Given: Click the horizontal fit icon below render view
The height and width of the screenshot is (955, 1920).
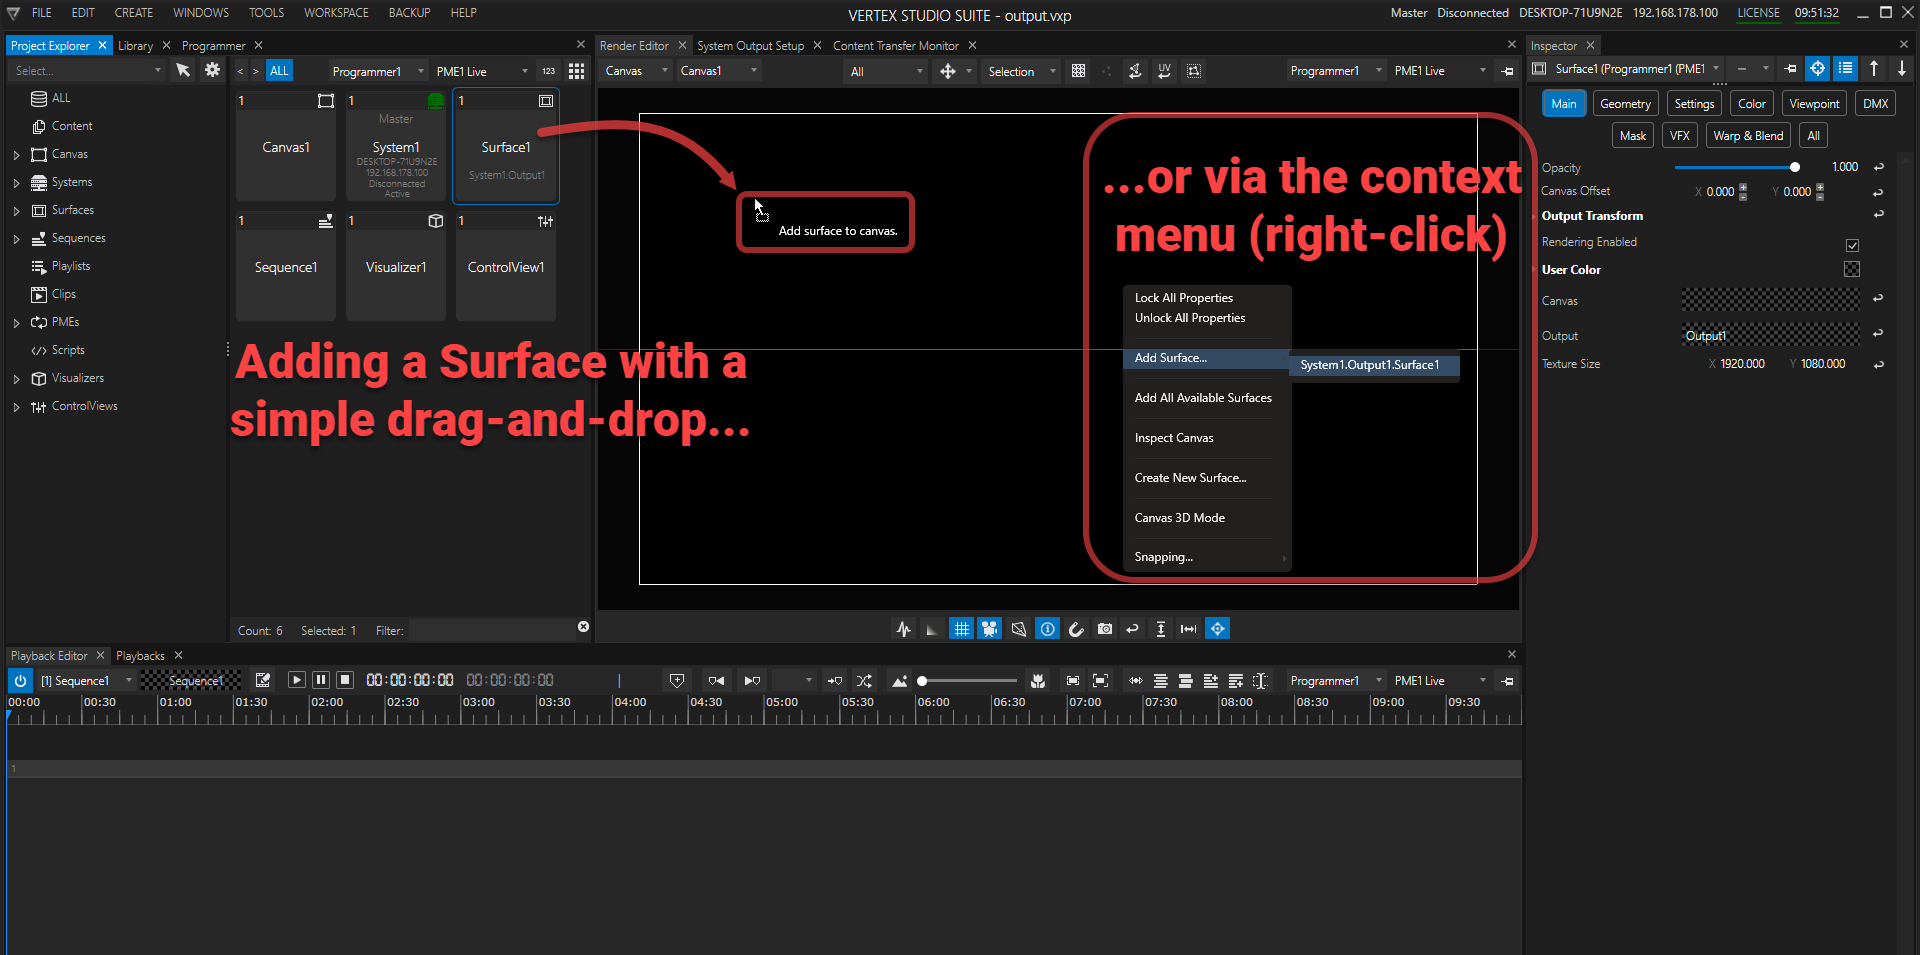Looking at the screenshot, I should click(1189, 629).
